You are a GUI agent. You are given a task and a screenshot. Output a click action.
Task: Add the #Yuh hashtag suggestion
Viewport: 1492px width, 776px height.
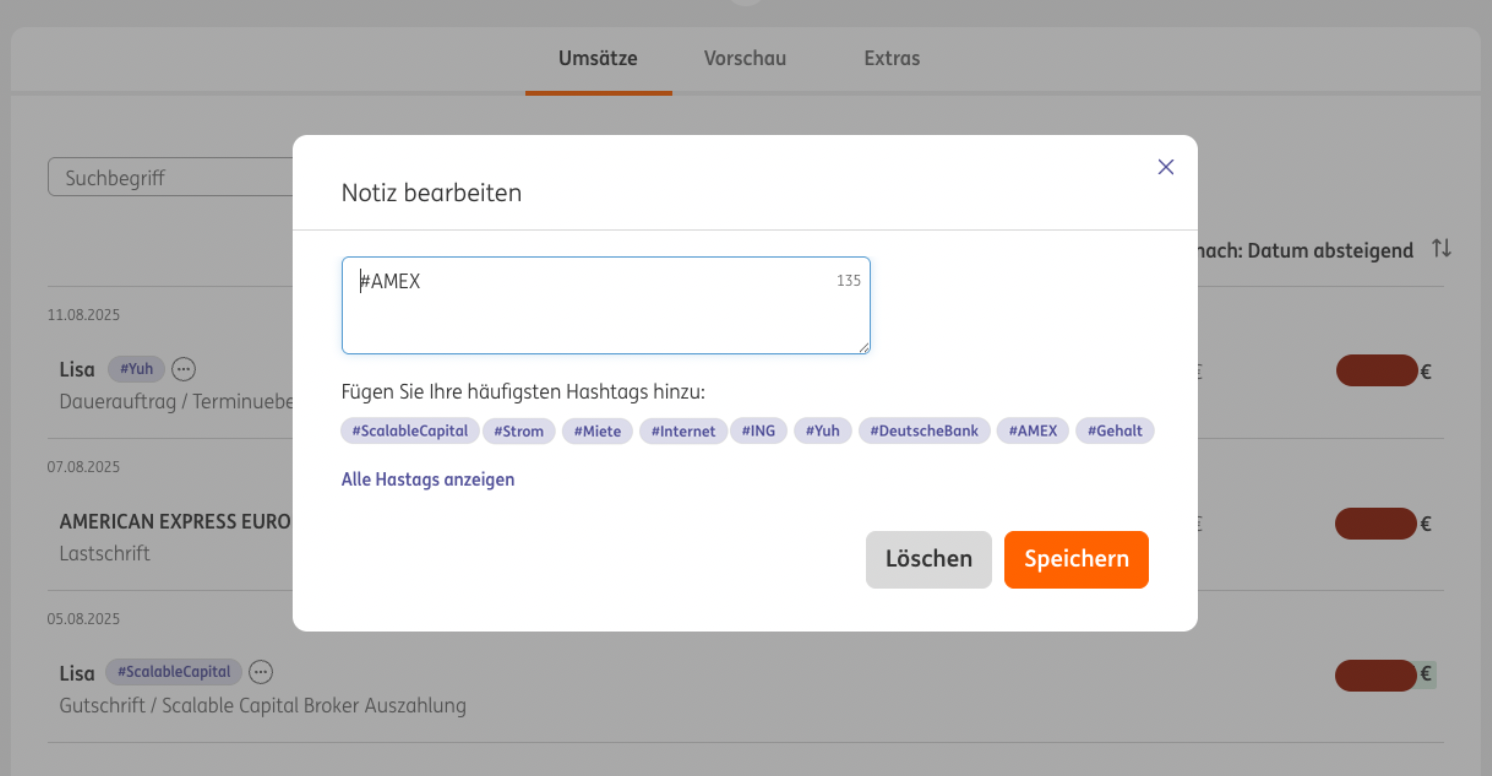(822, 431)
